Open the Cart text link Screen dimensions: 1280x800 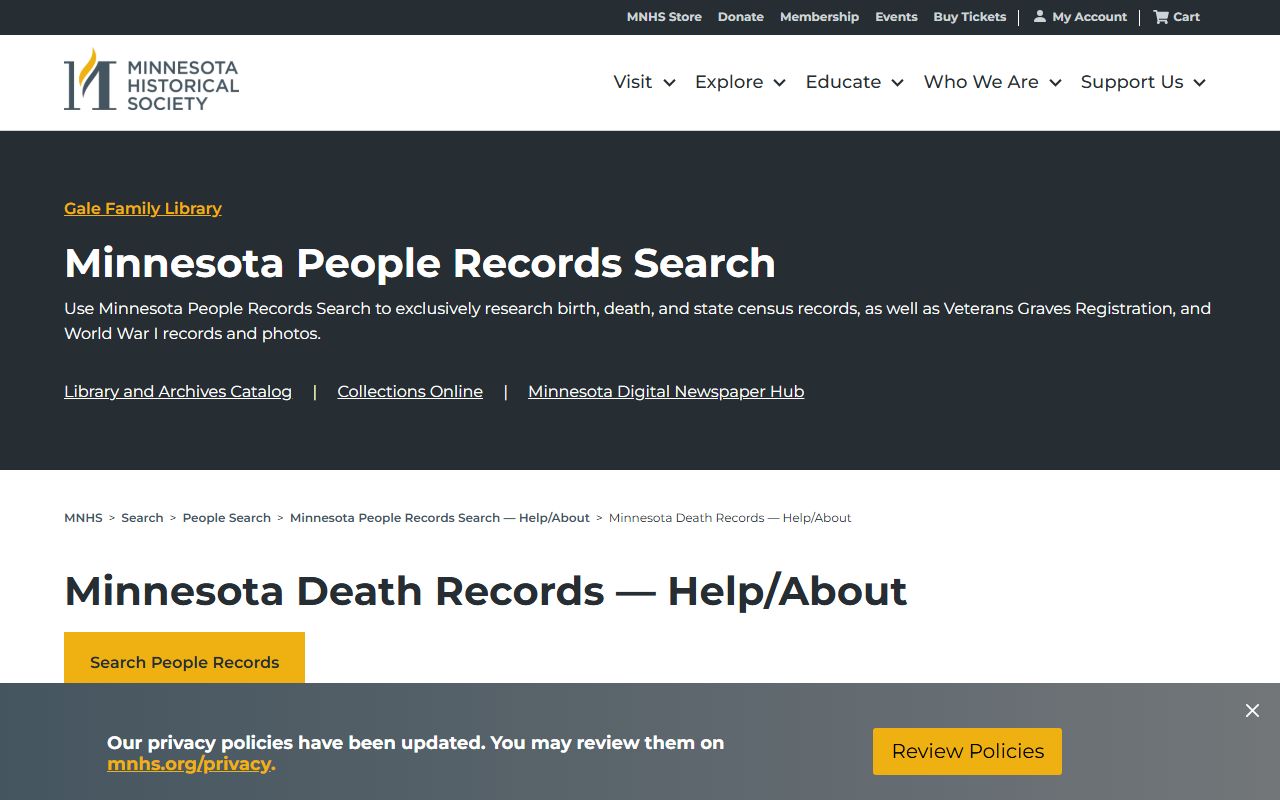pos(1186,17)
